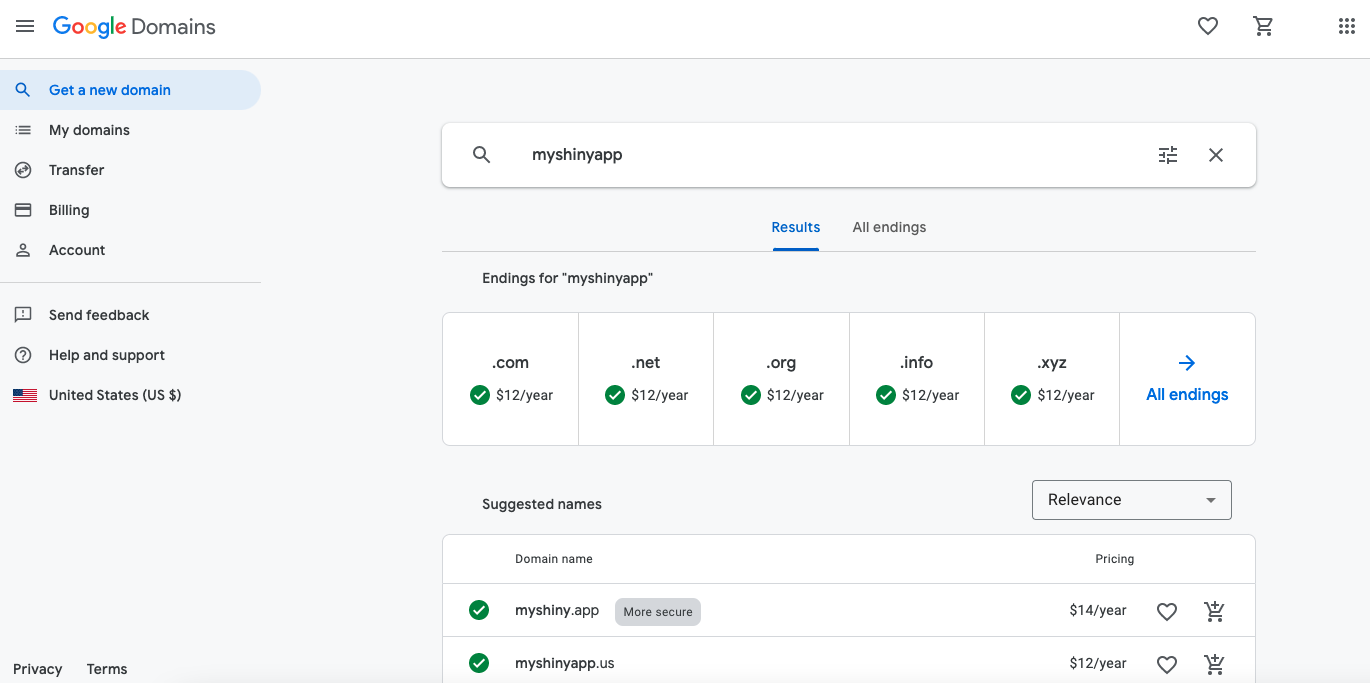The height and width of the screenshot is (683, 1370).
Task: Open favorites heart icon in header
Action: [x=1208, y=27]
